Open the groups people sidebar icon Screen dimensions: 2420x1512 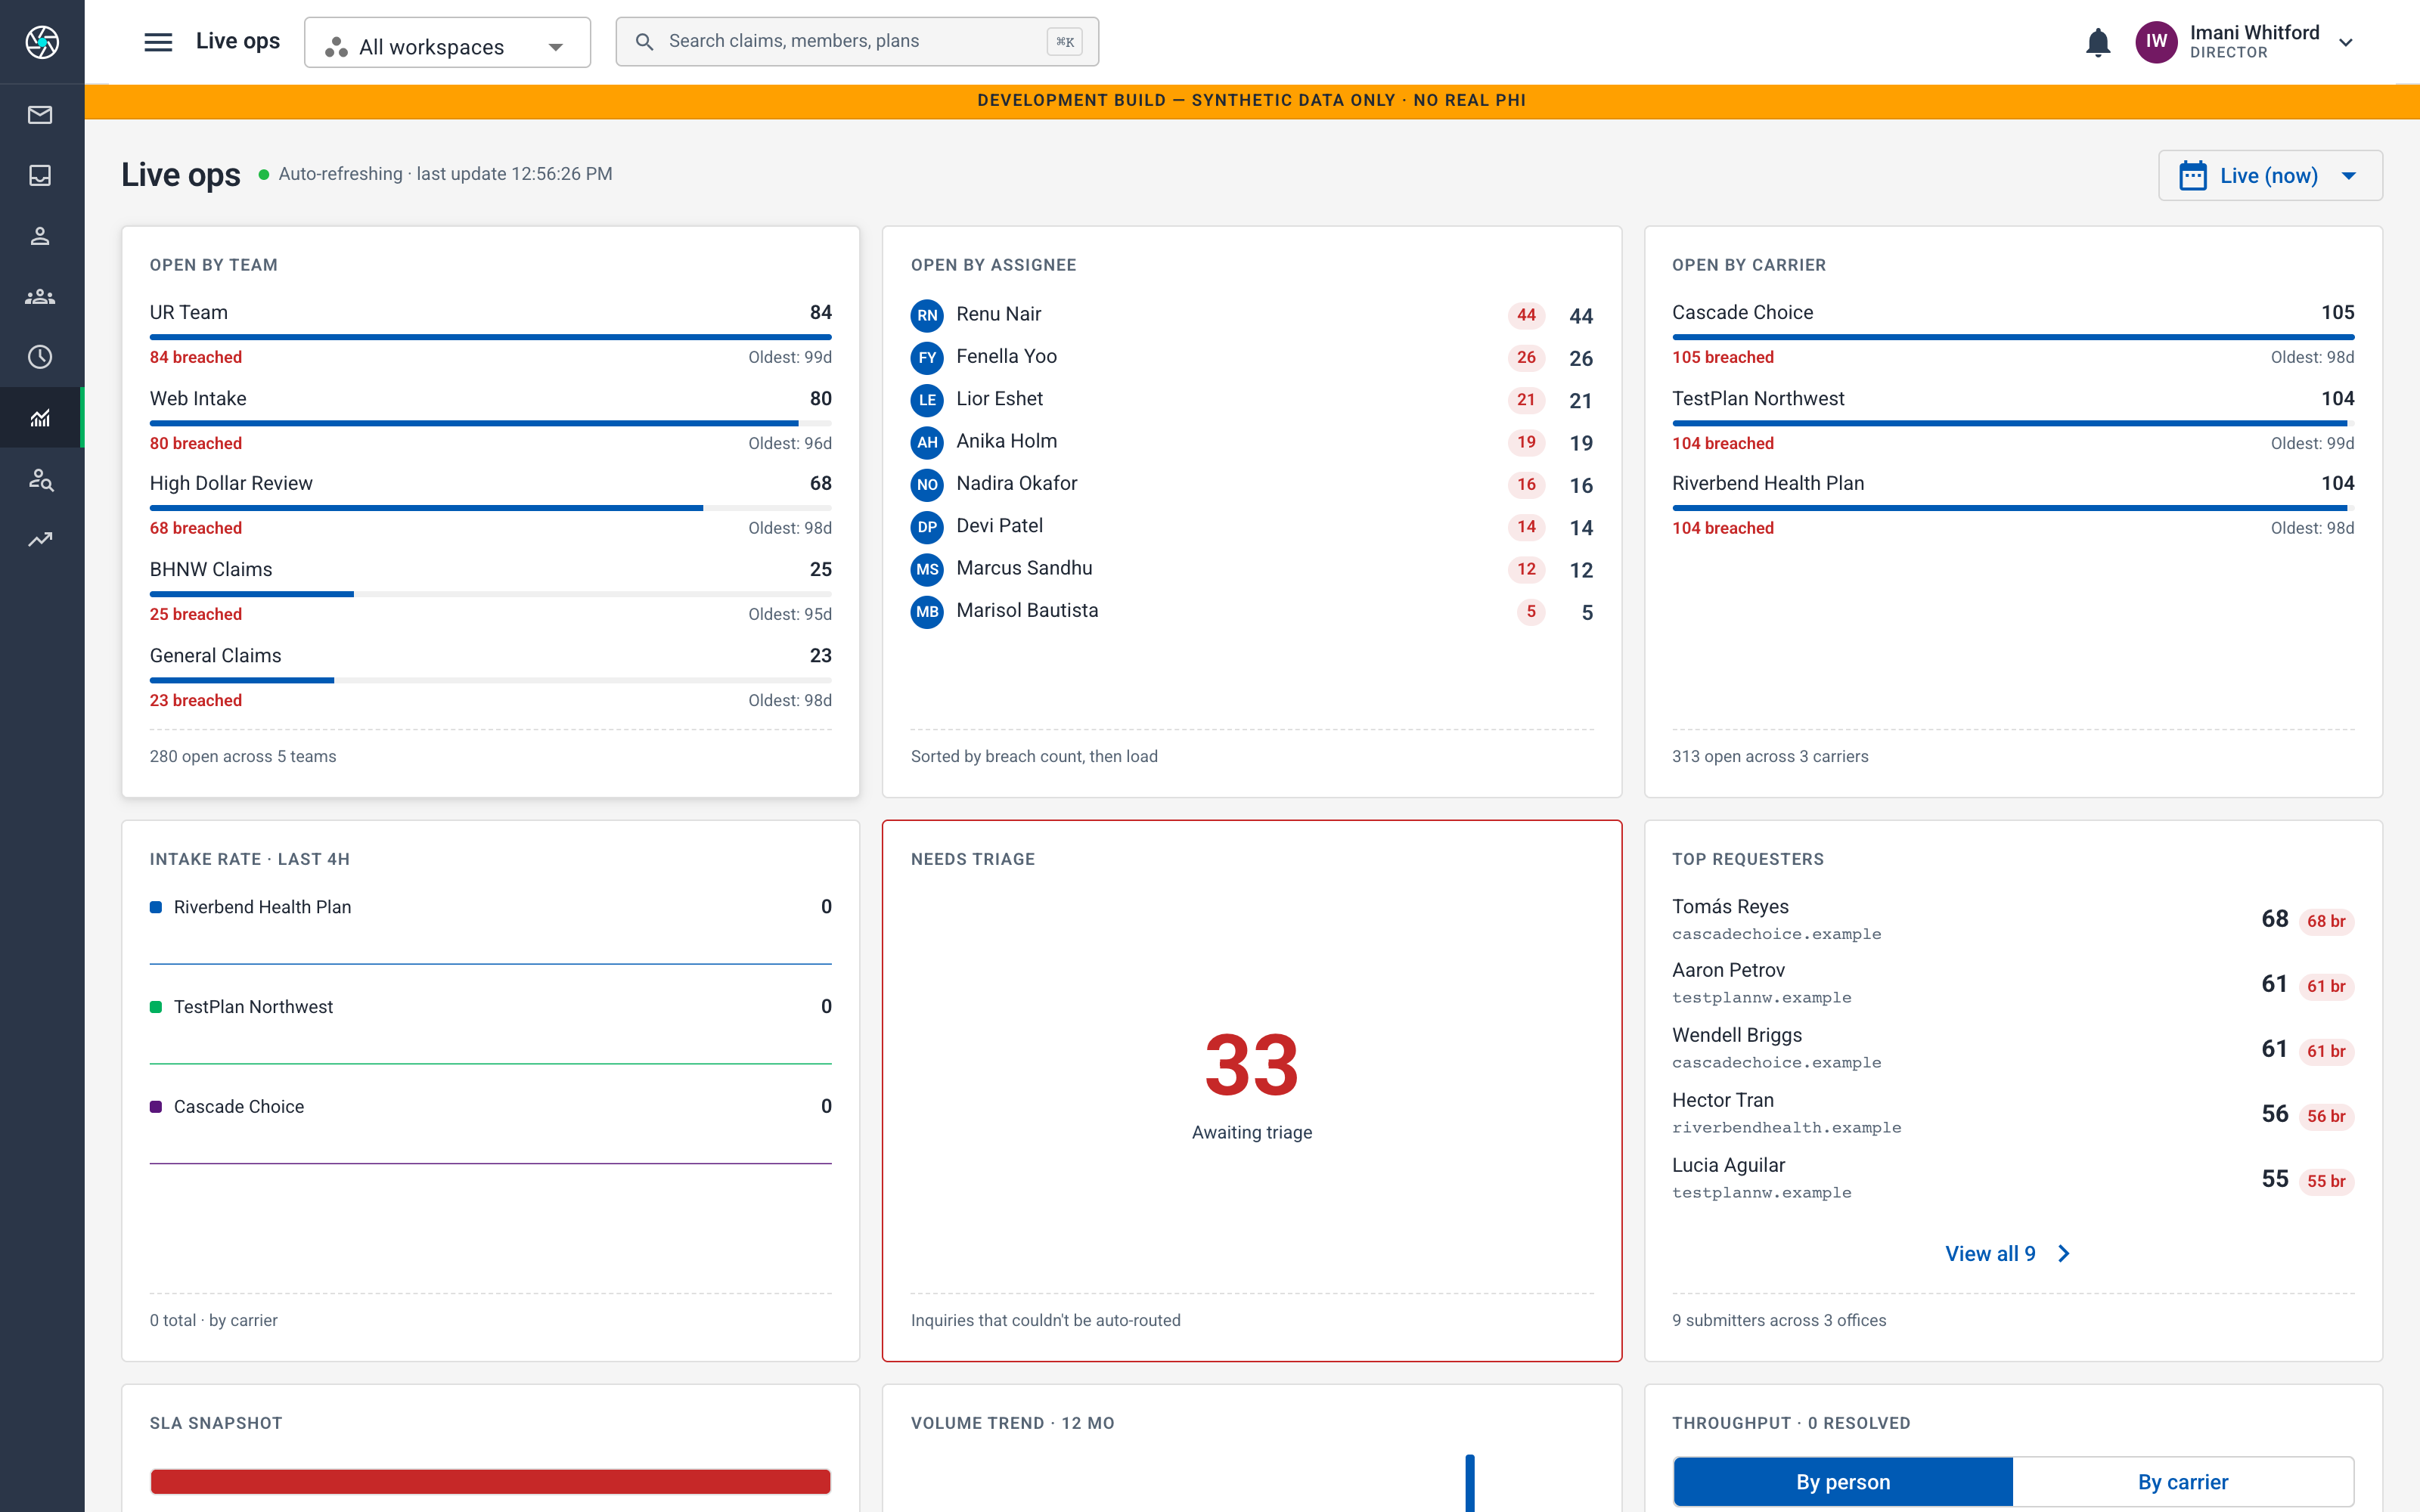[40, 297]
